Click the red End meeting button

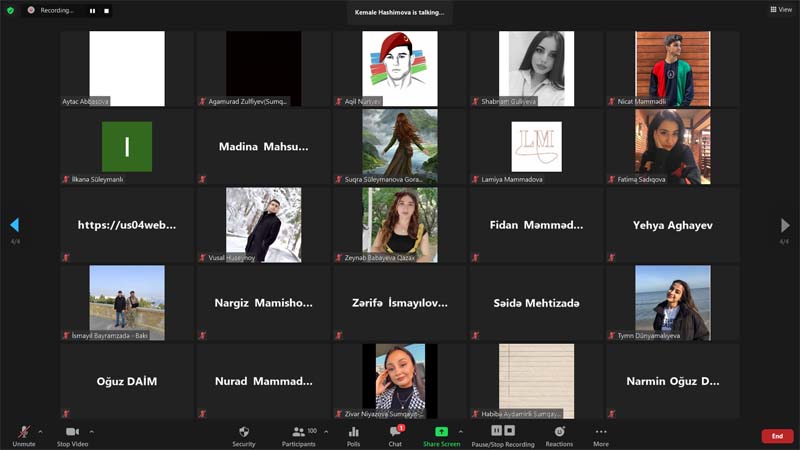pyautogui.click(x=777, y=436)
